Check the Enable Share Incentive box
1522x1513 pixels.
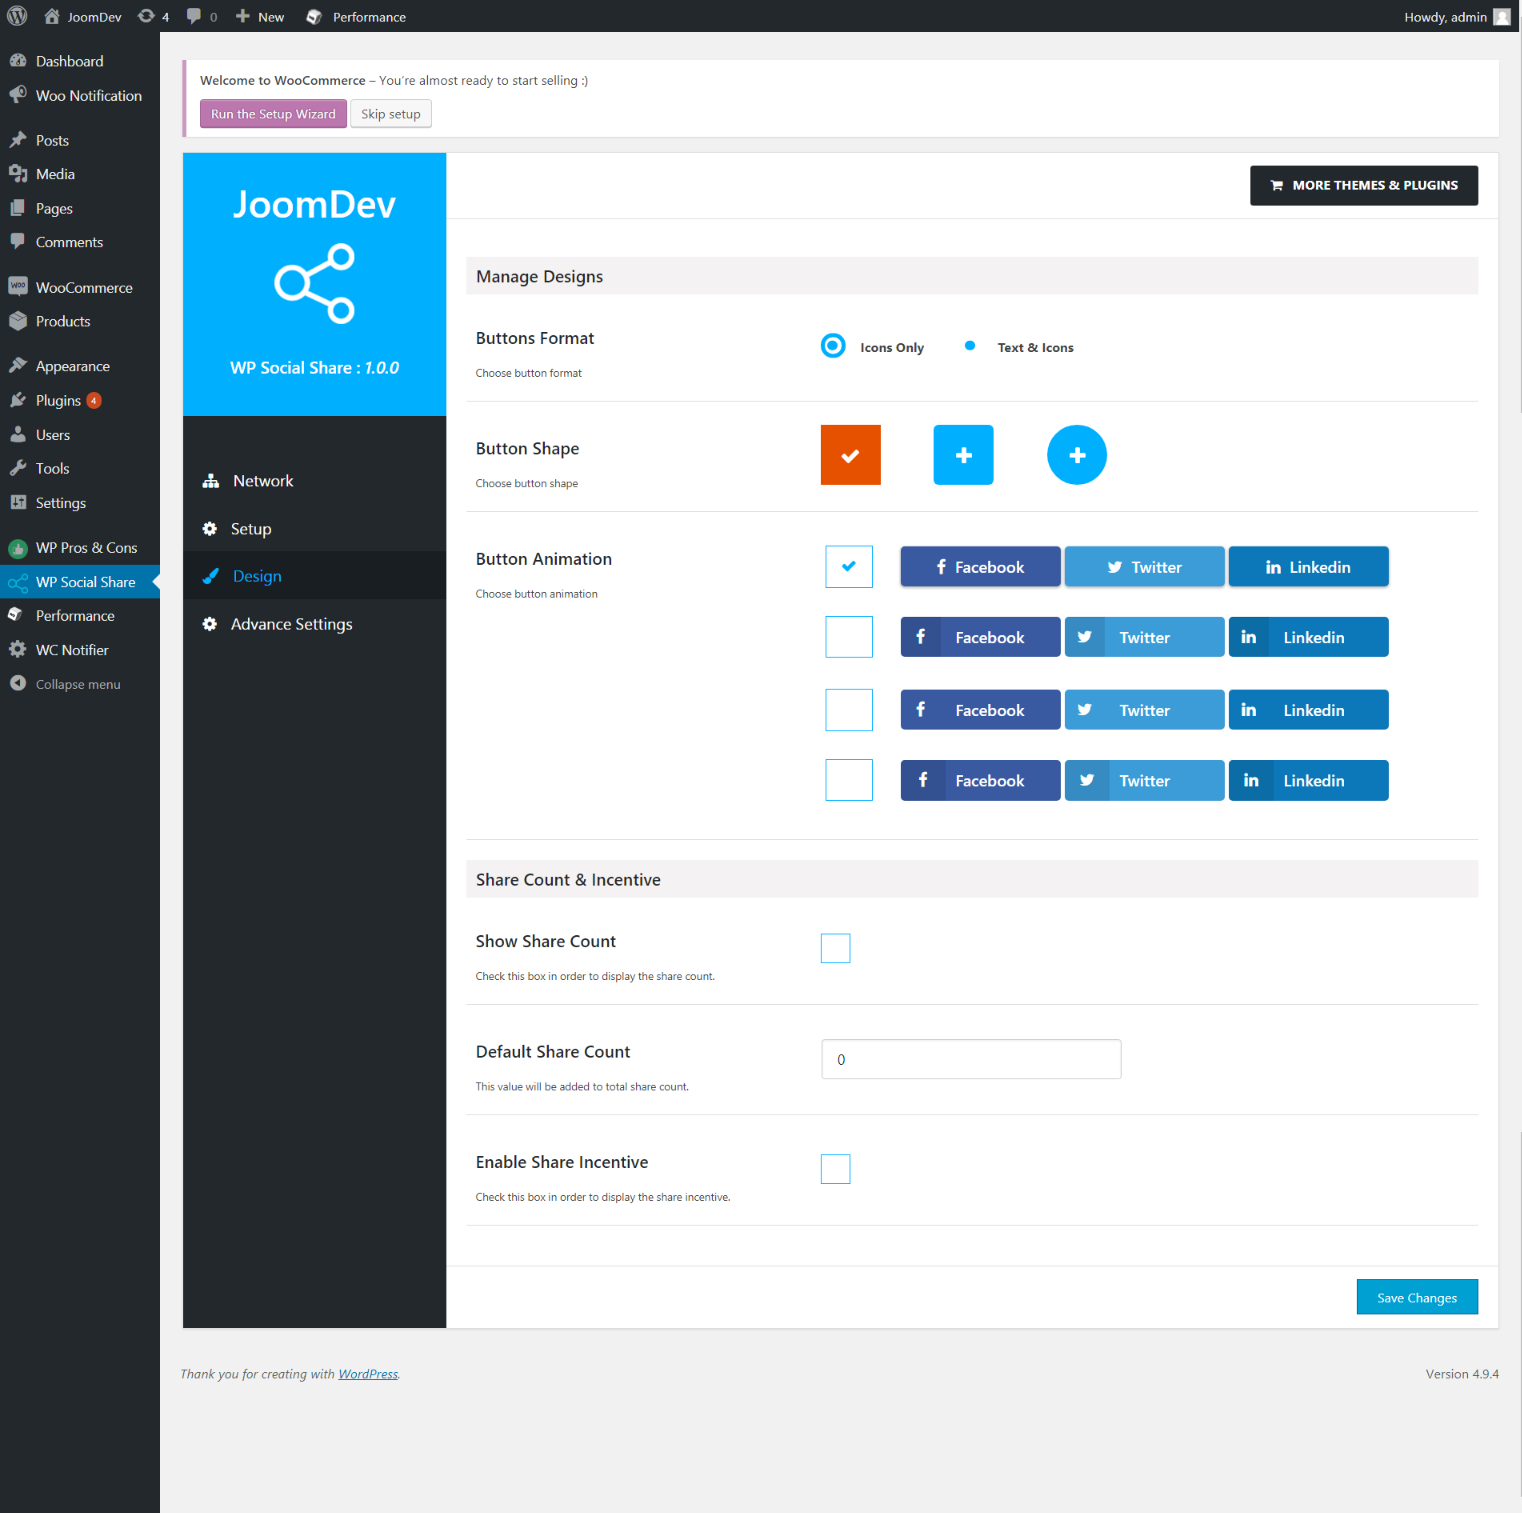(835, 1169)
